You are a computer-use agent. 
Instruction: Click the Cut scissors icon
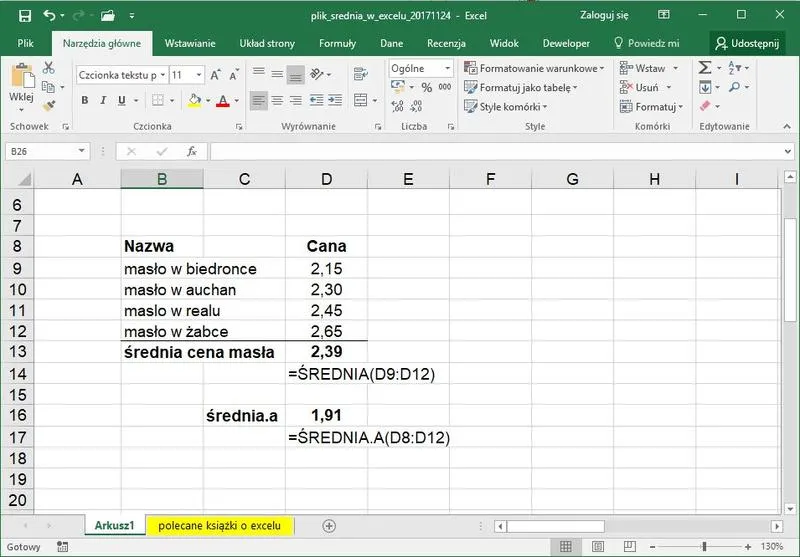click(x=47, y=68)
